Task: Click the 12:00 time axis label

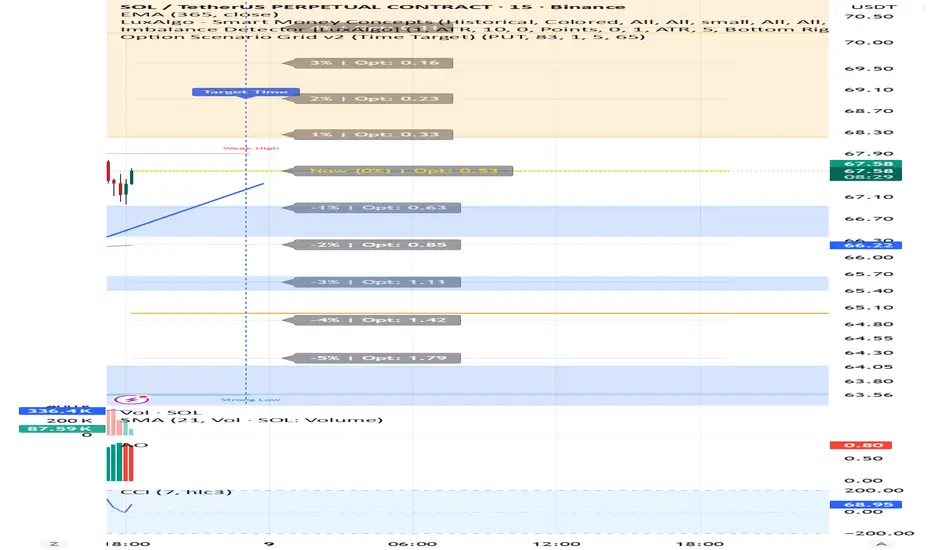Action: [556, 543]
